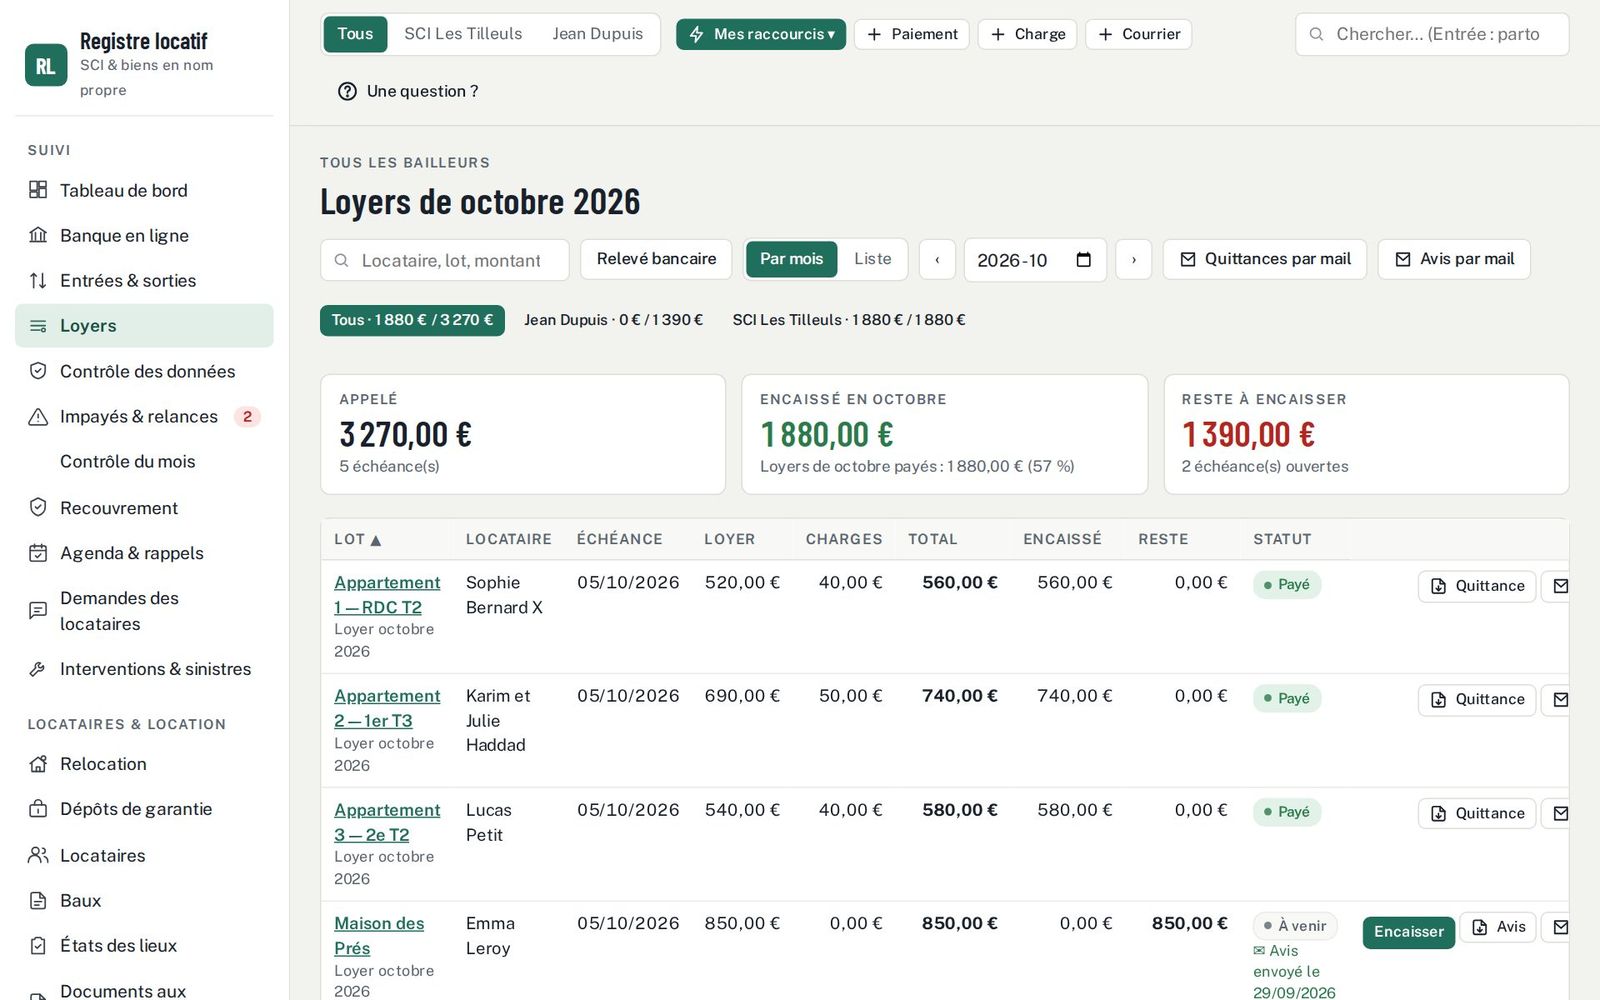This screenshot has width=1600, height=1000.
Task: Select filter chip Tous 1 880 € / 3 270 €
Action: click(x=412, y=320)
